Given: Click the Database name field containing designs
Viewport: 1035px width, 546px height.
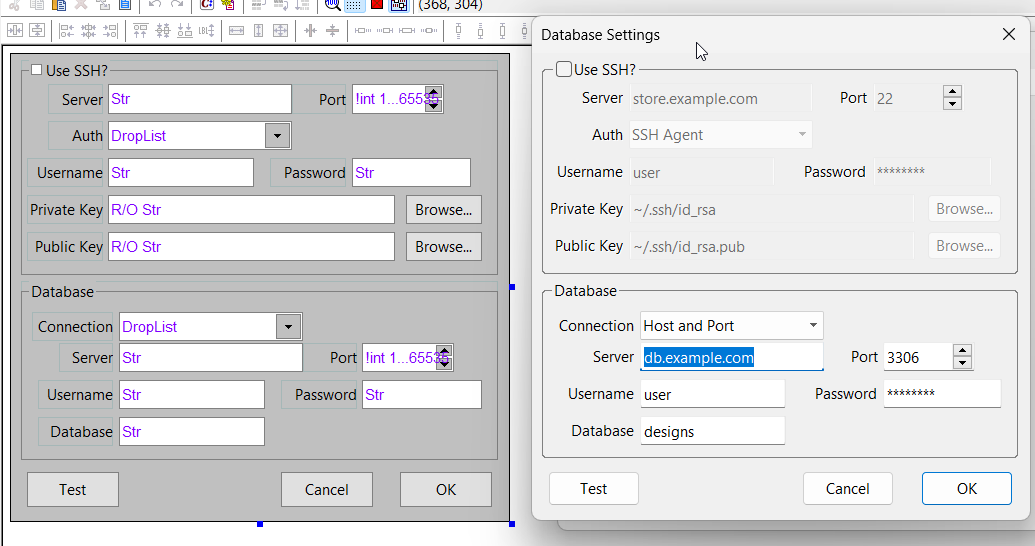Looking at the screenshot, I should pos(712,432).
